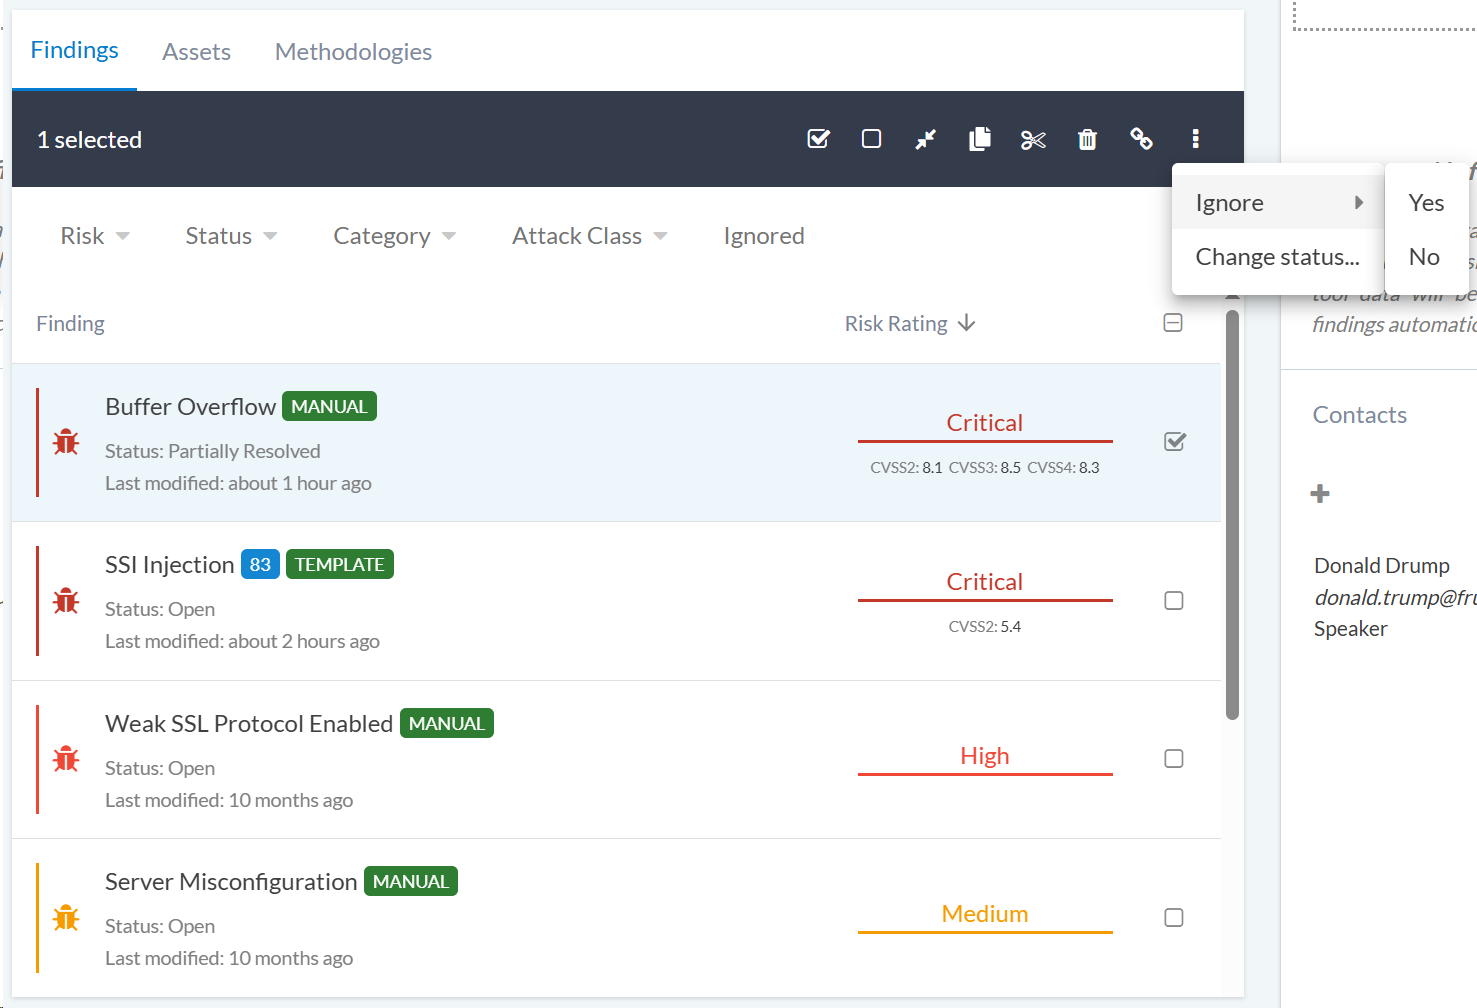1477x1008 pixels.
Task: Click the link findings chain icon
Action: (1141, 139)
